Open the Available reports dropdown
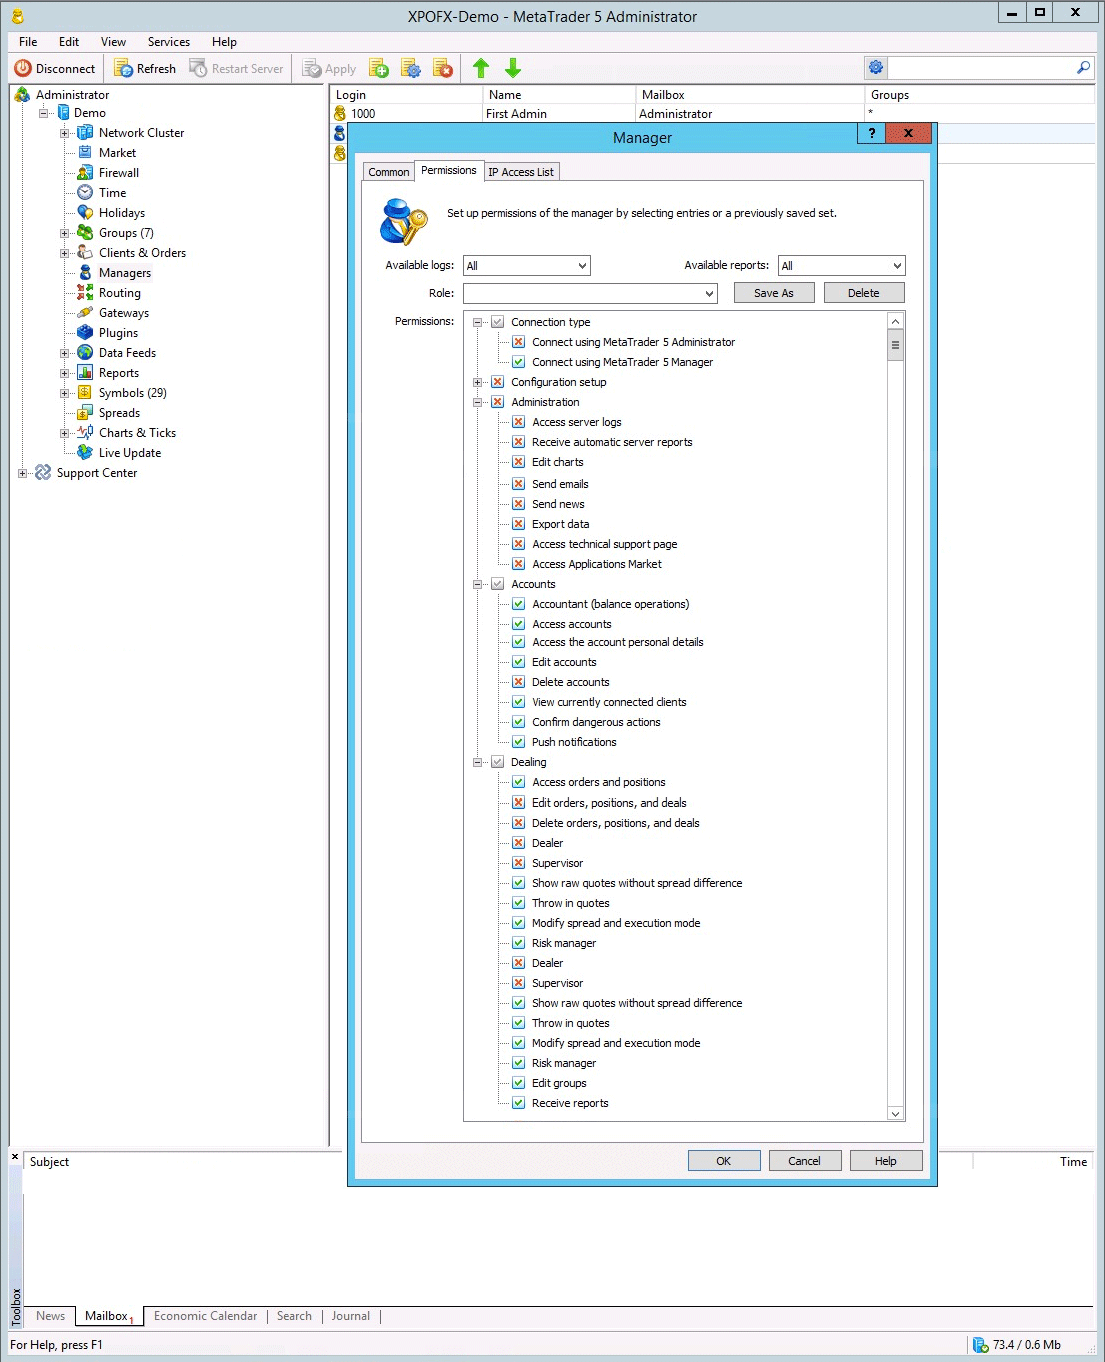This screenshot has height=1362, width=1105. point(895,265)
